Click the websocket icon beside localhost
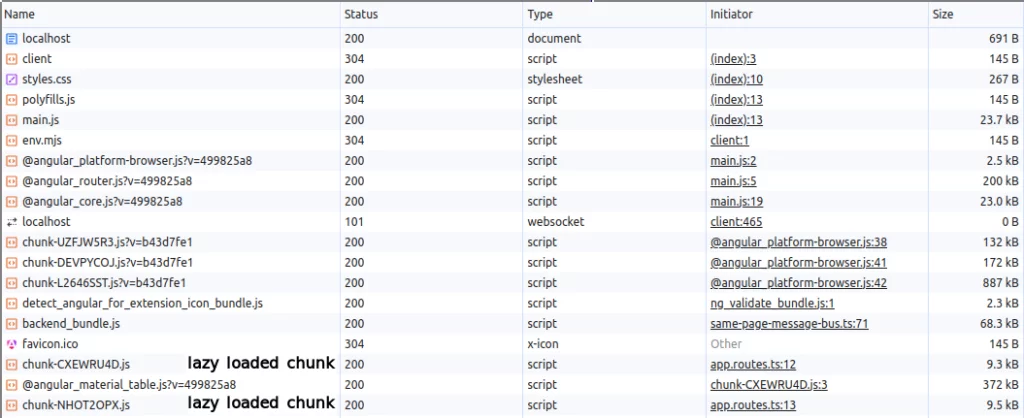 (x=12, y=222)
